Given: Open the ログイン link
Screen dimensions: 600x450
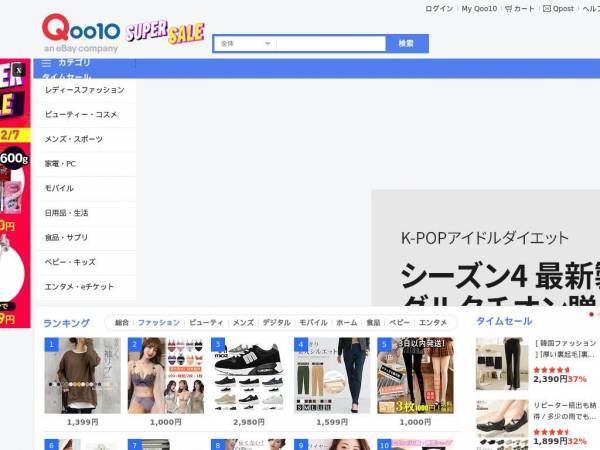Looking at the screenshot, I should (x=439, y=8).
